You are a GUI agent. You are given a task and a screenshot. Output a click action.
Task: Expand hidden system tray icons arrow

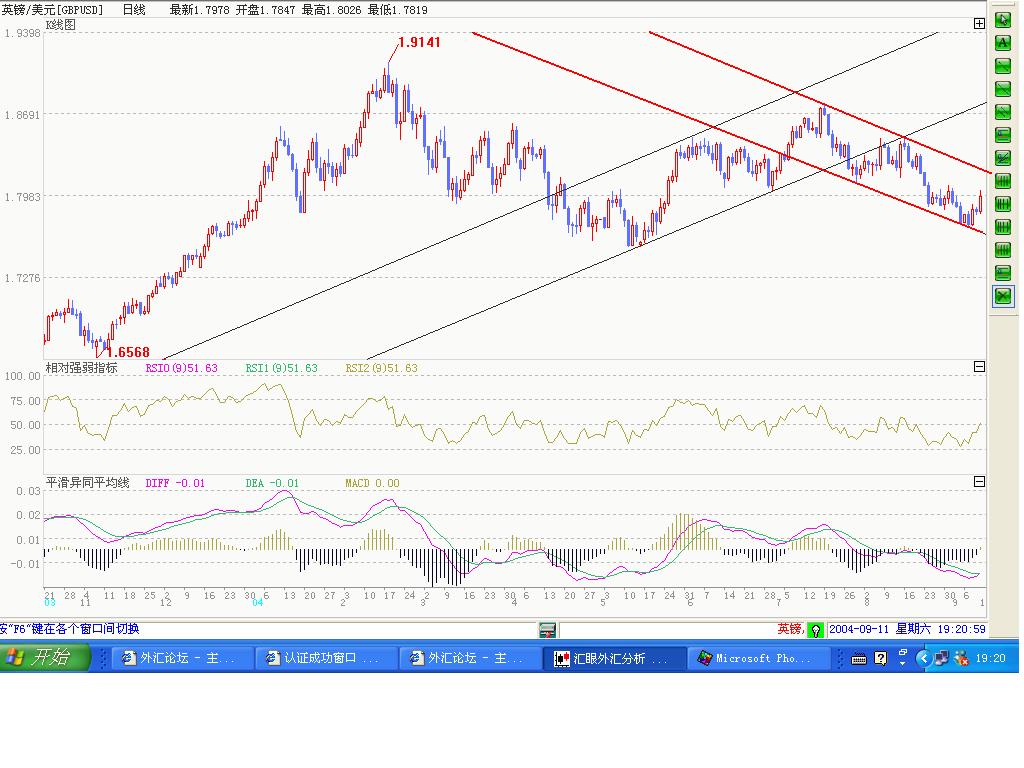point(923,658)
